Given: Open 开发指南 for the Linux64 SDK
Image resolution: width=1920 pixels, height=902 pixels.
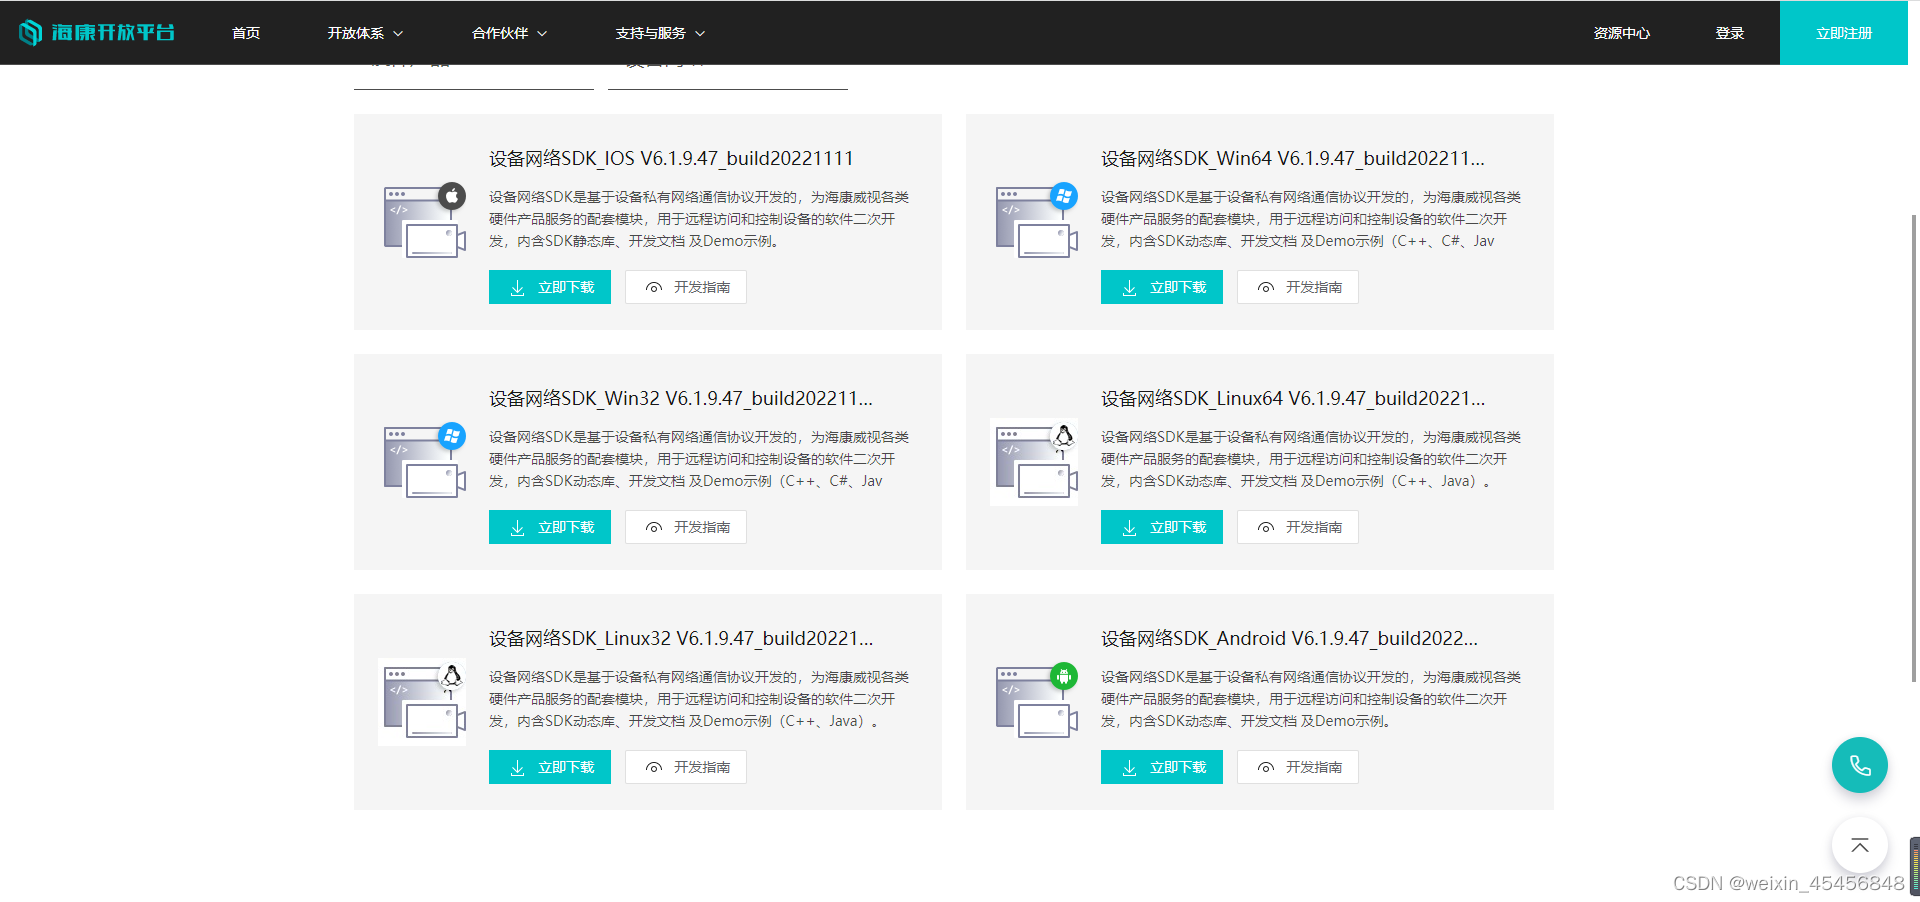Looking at the screenshot, I should click(x=1298, y=527).
